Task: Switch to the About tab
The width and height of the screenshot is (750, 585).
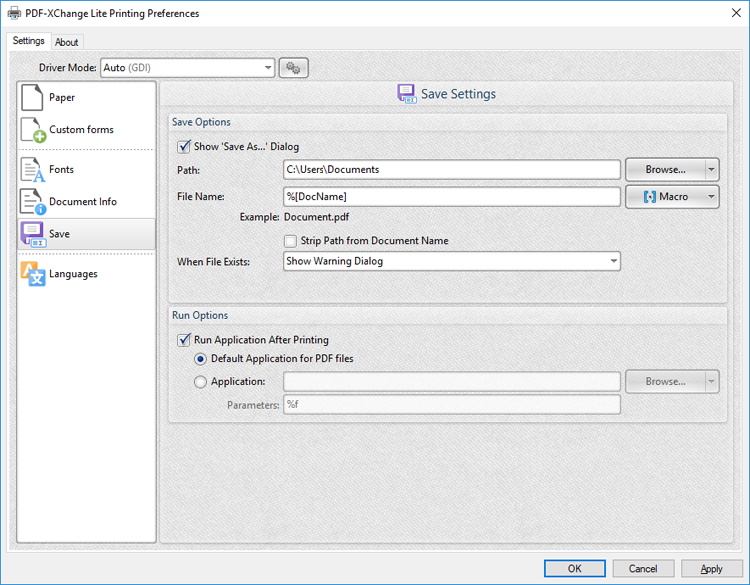Action: [67, 42]
